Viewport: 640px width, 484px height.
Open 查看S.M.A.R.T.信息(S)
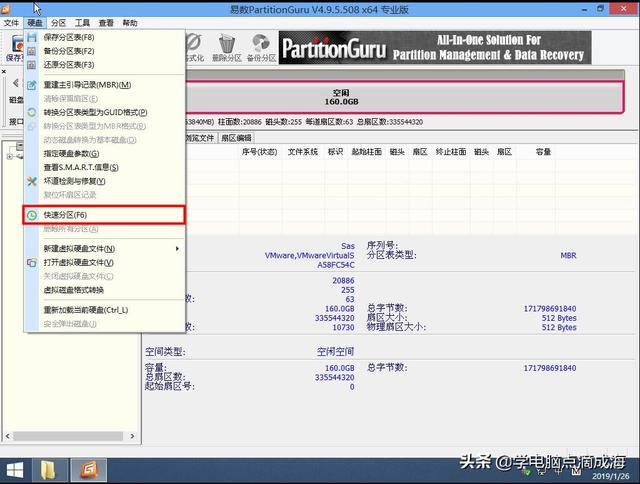[105, 167]
